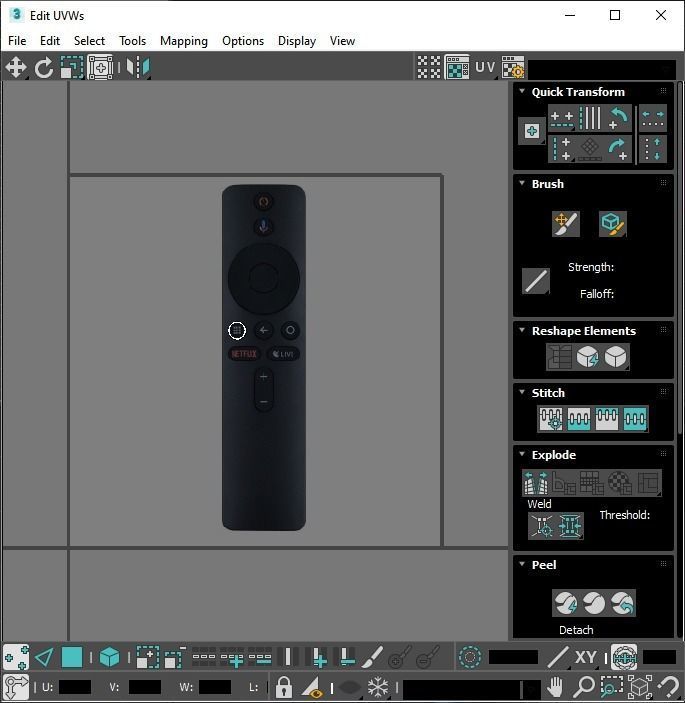Enable Edge sub-object mode
This screenshot has width=685, height=703.
(44, 657)
